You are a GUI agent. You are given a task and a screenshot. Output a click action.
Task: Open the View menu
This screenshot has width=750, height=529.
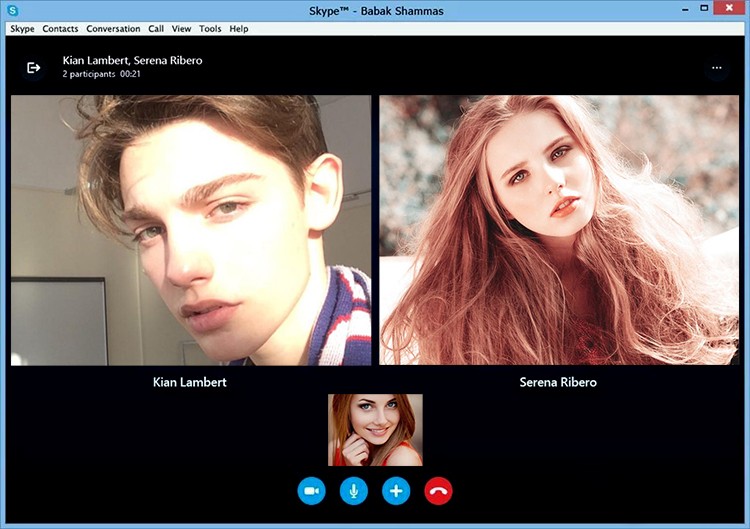click(x=181, y=29)
